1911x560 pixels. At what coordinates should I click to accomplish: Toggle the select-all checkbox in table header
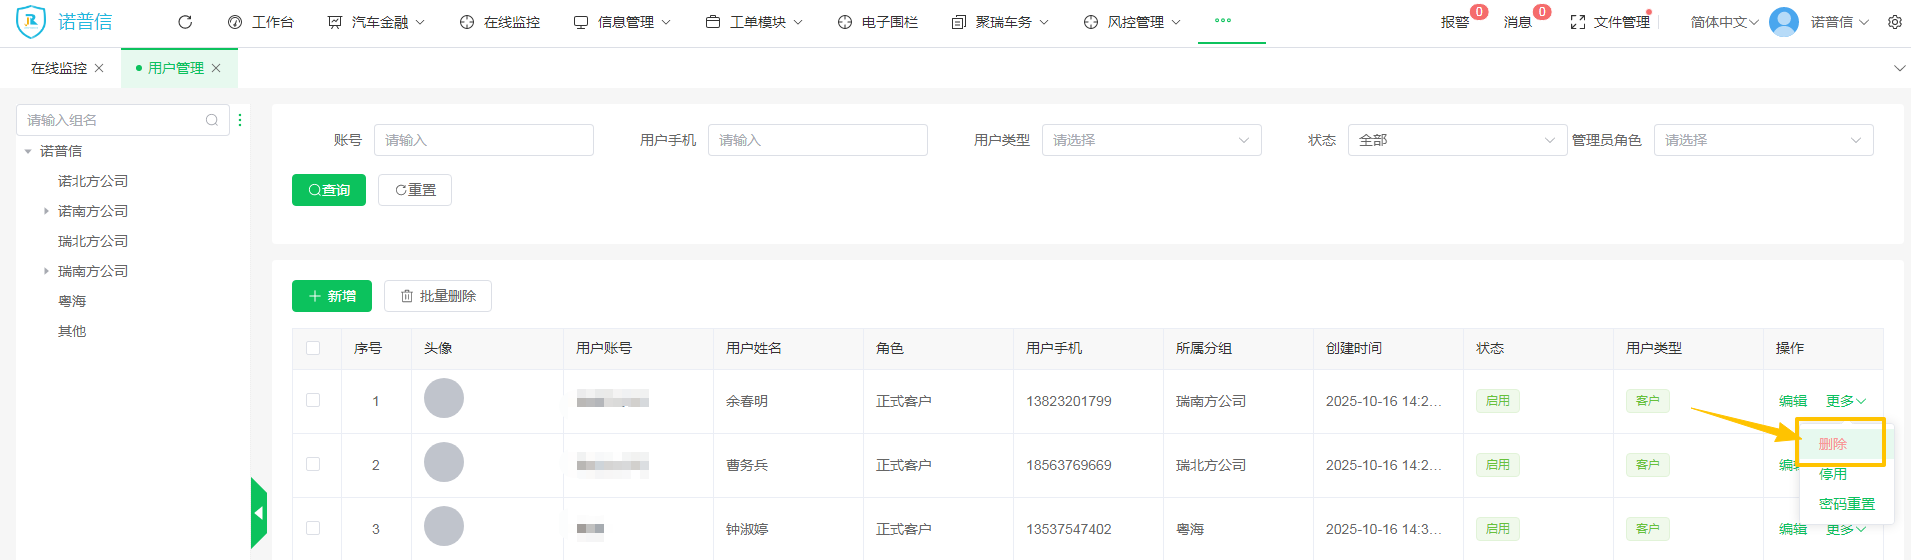(x=313, y=348)
